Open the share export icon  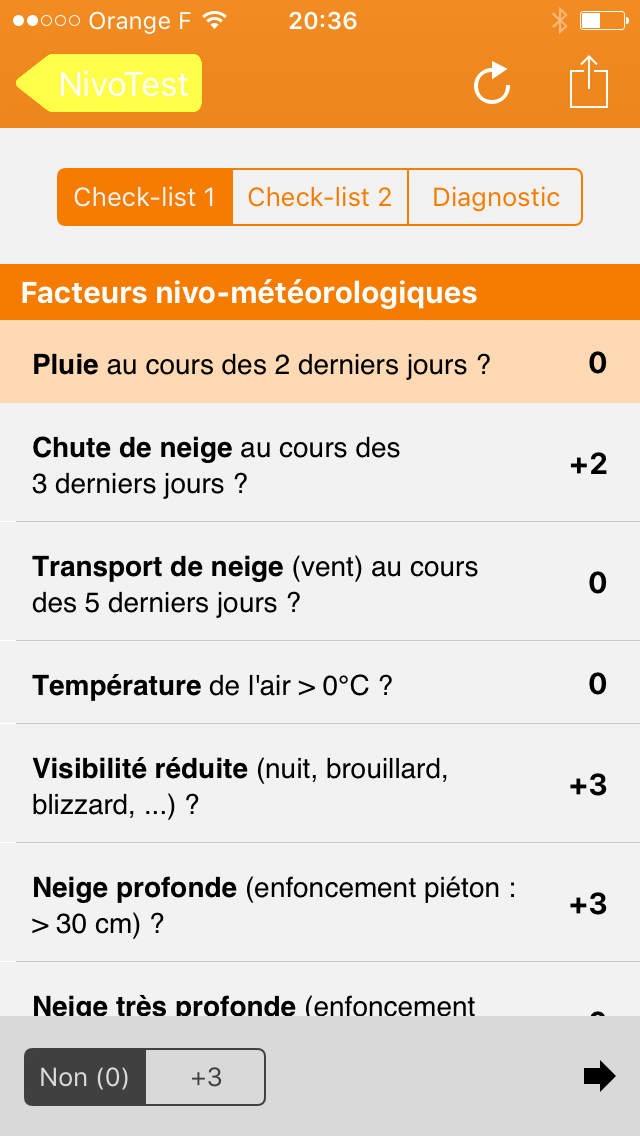pyautogui.click(x=589, y=82)
